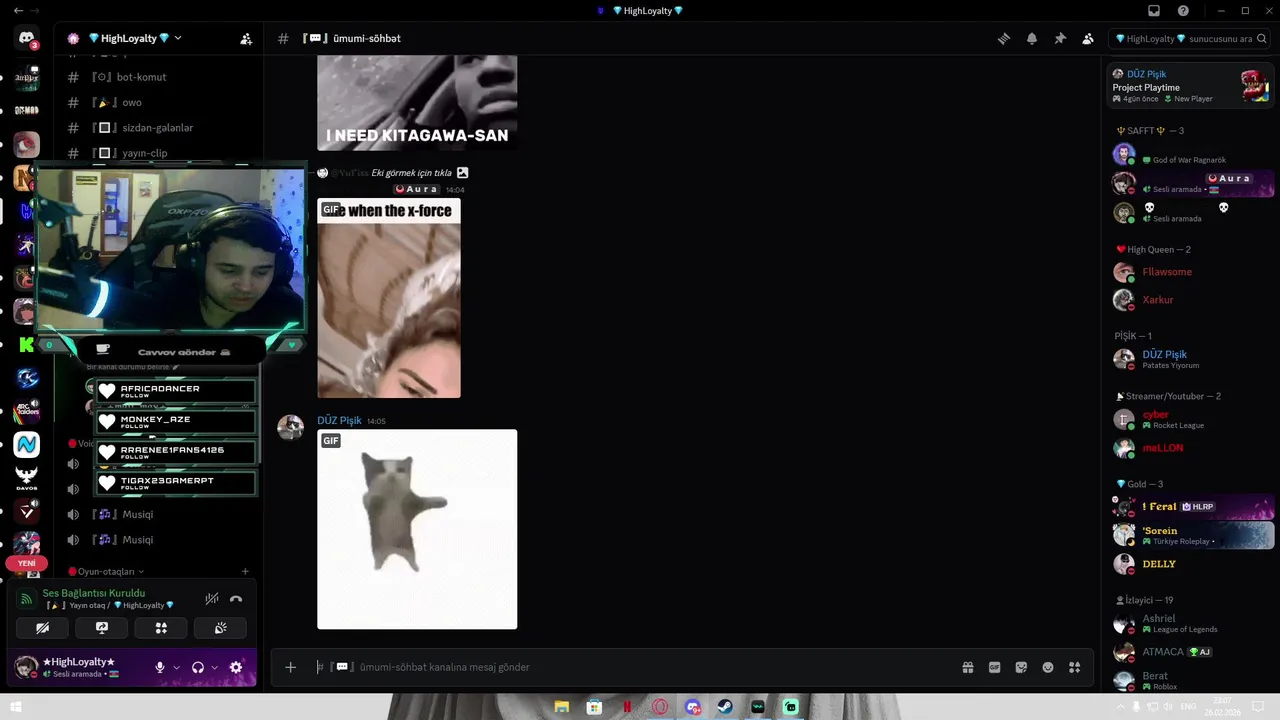Open the gift icon in message bar
This screenshot has width=1280, height=720.
pyautogui.click(x=968, y=667)
